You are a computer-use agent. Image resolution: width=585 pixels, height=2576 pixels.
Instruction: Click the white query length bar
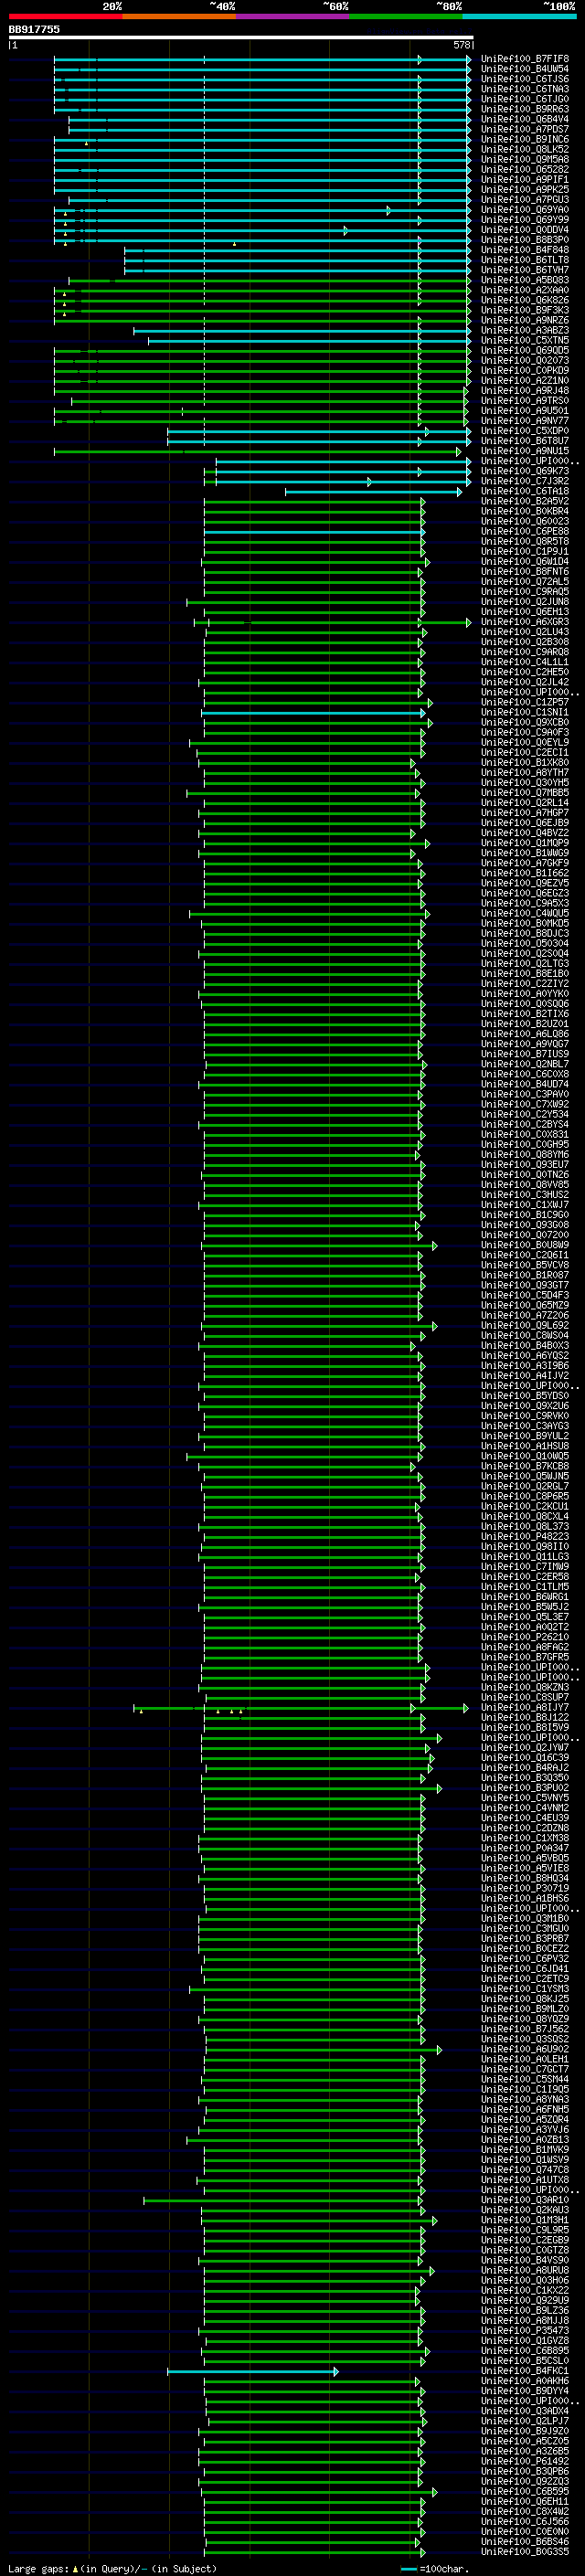(x=241, y=37)
